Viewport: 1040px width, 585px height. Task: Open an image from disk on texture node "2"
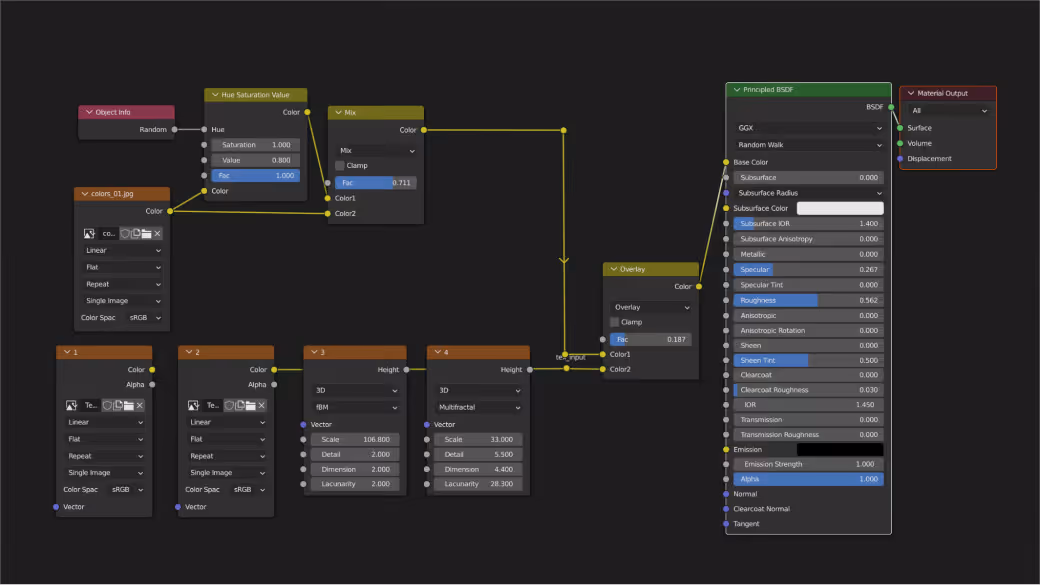[x=252, y=405]
